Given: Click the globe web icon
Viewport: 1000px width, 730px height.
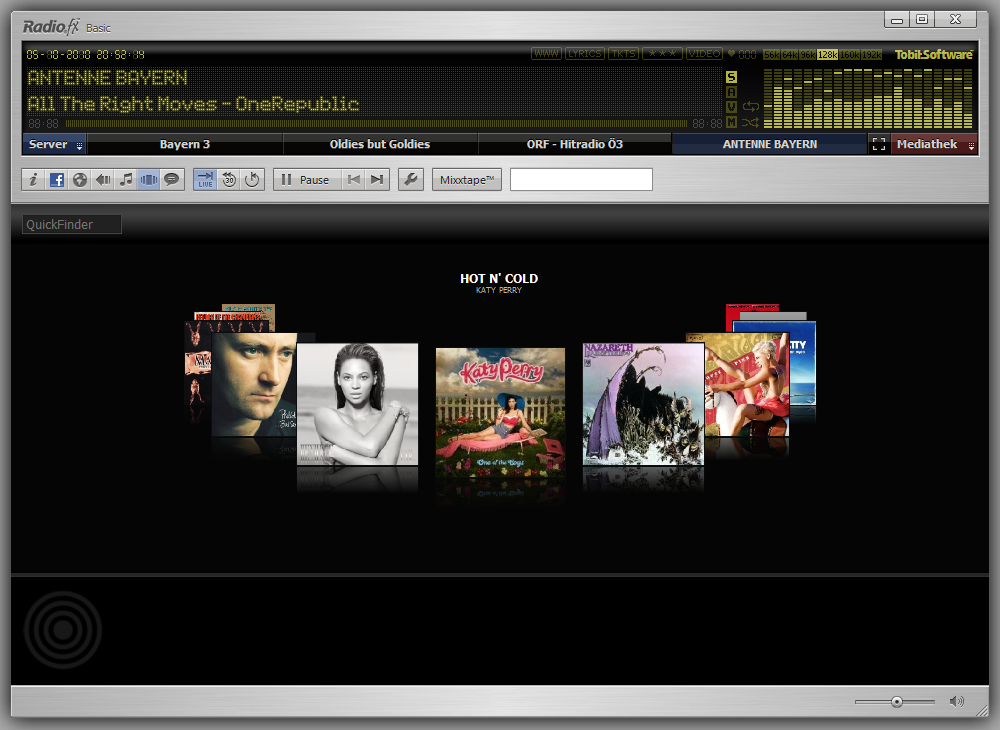Looking at the screenshot, I should tap(80, 180).
